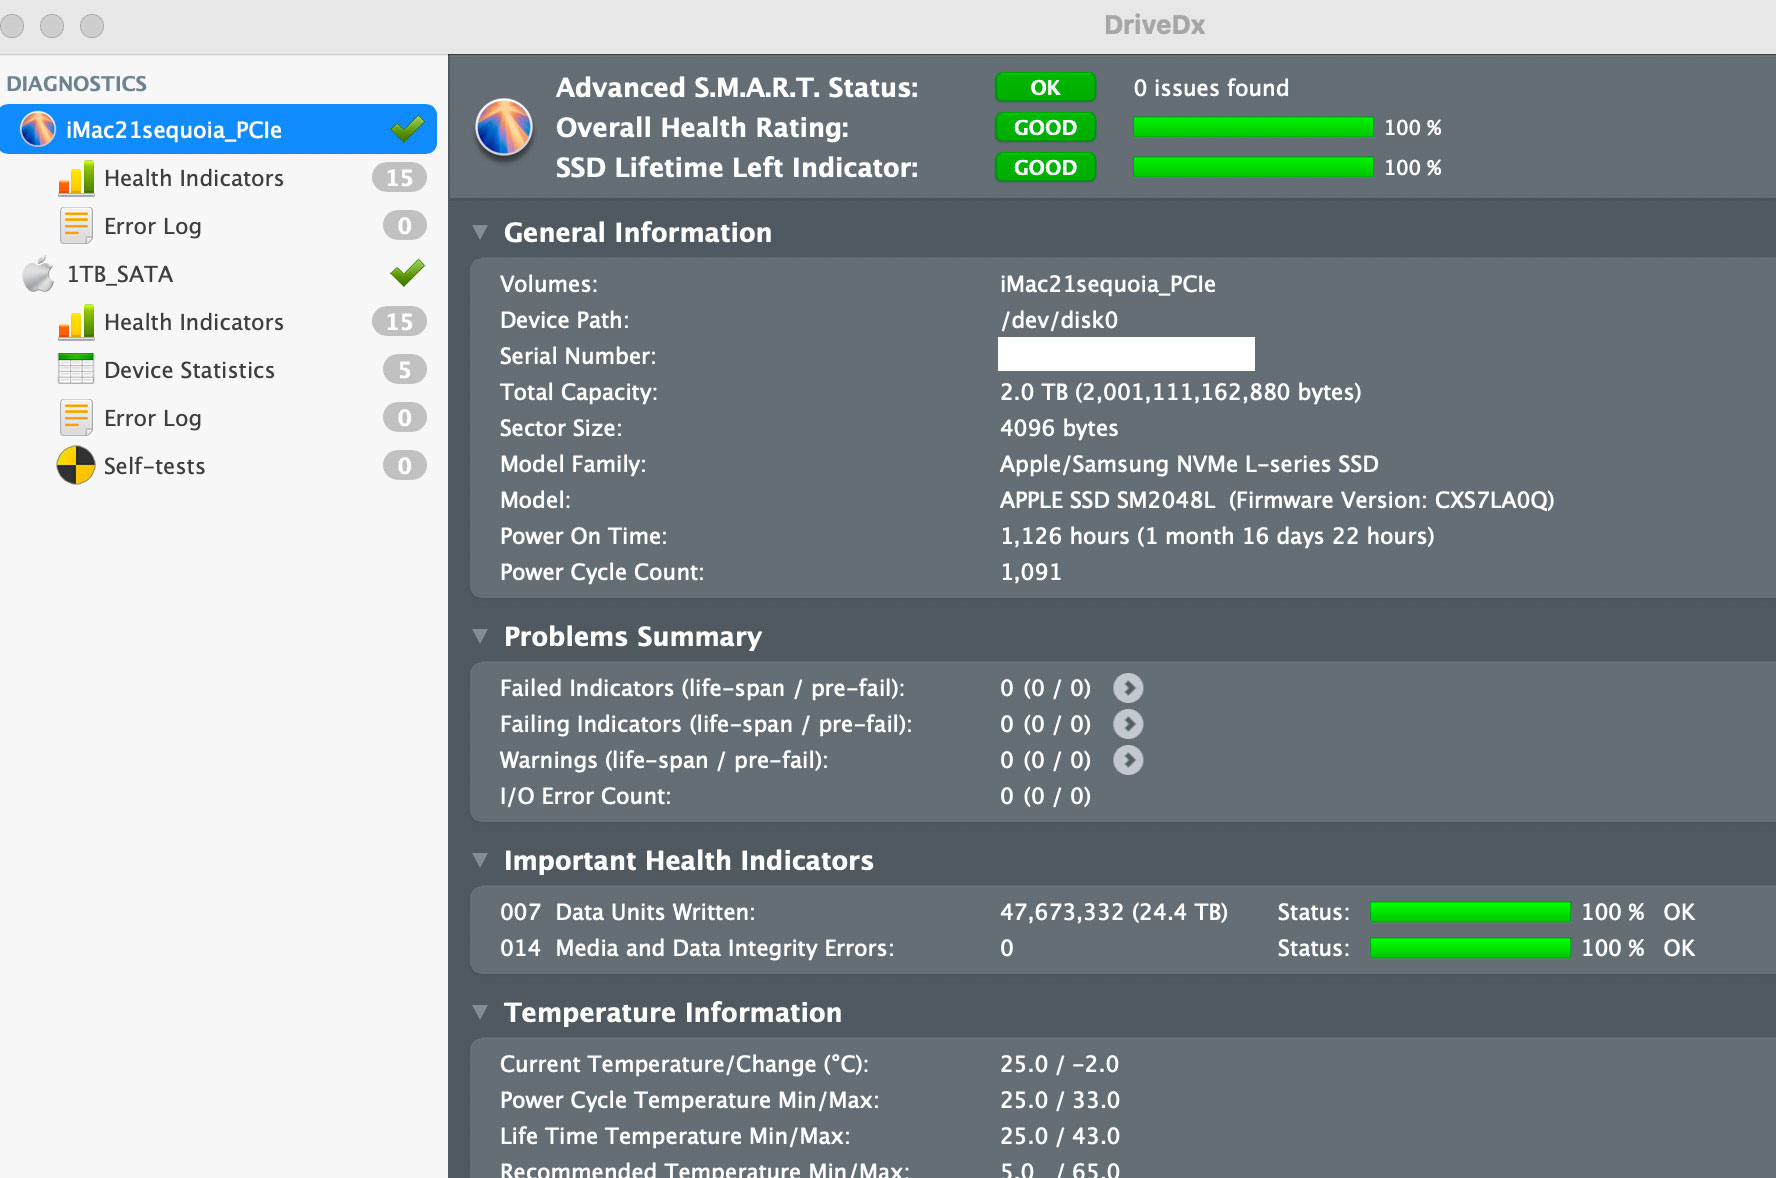Open details arrow for Warnings row

pyautogui.click(x=1128, y=760)
